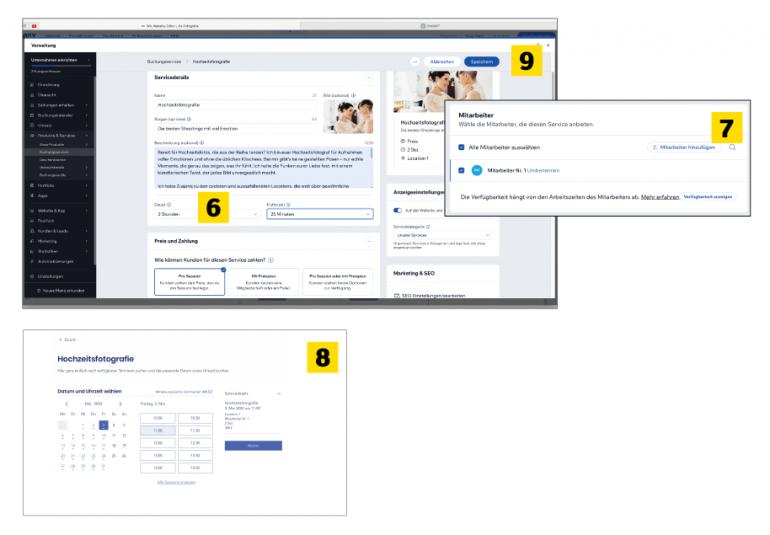Open Einrichtung in the sidebar

coord(48,85)
